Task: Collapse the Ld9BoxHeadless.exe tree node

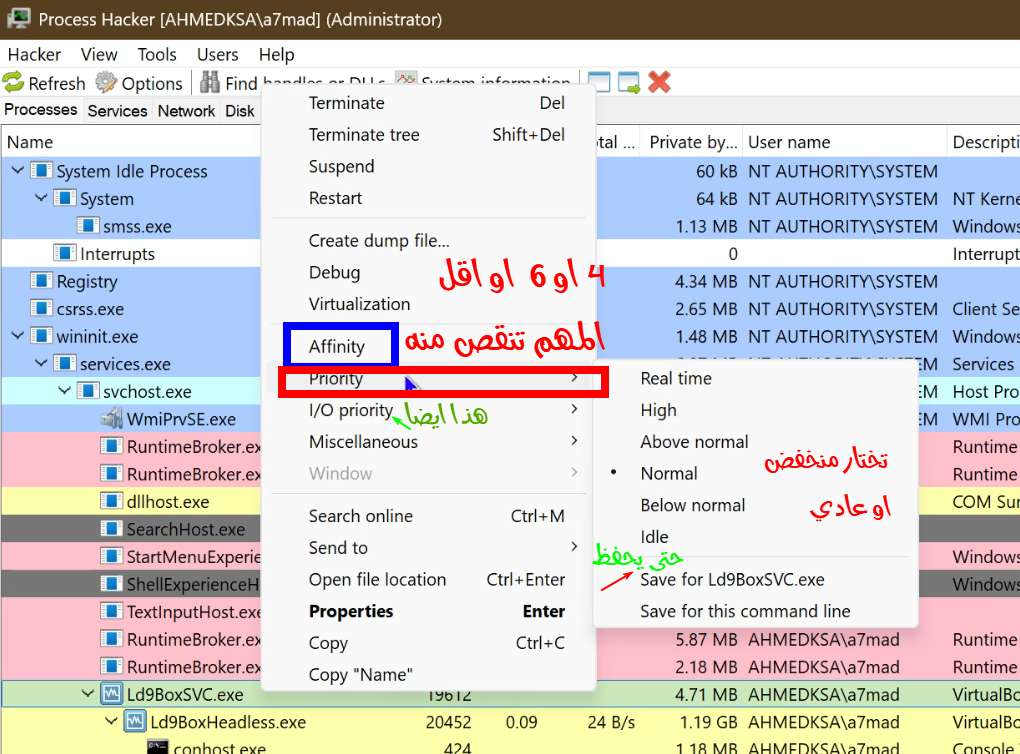Action: [111, 721]
